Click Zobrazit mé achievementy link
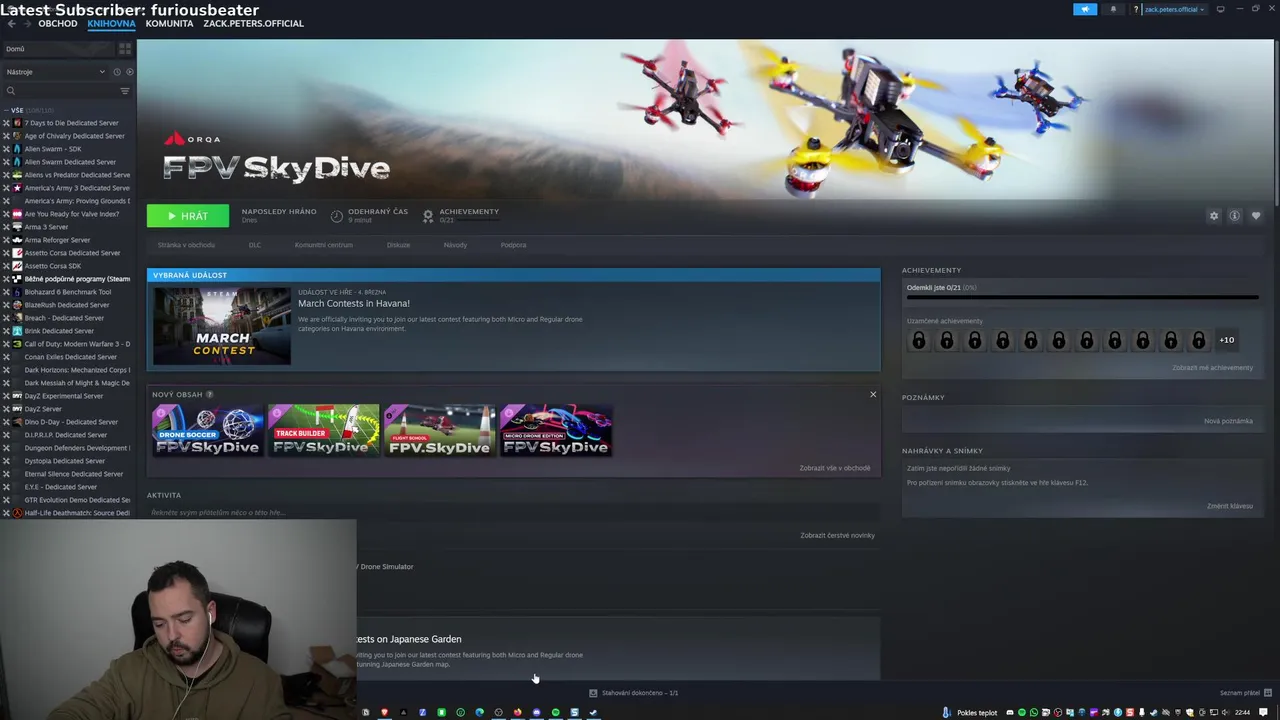The image size is (1280, 720). 1212,368
